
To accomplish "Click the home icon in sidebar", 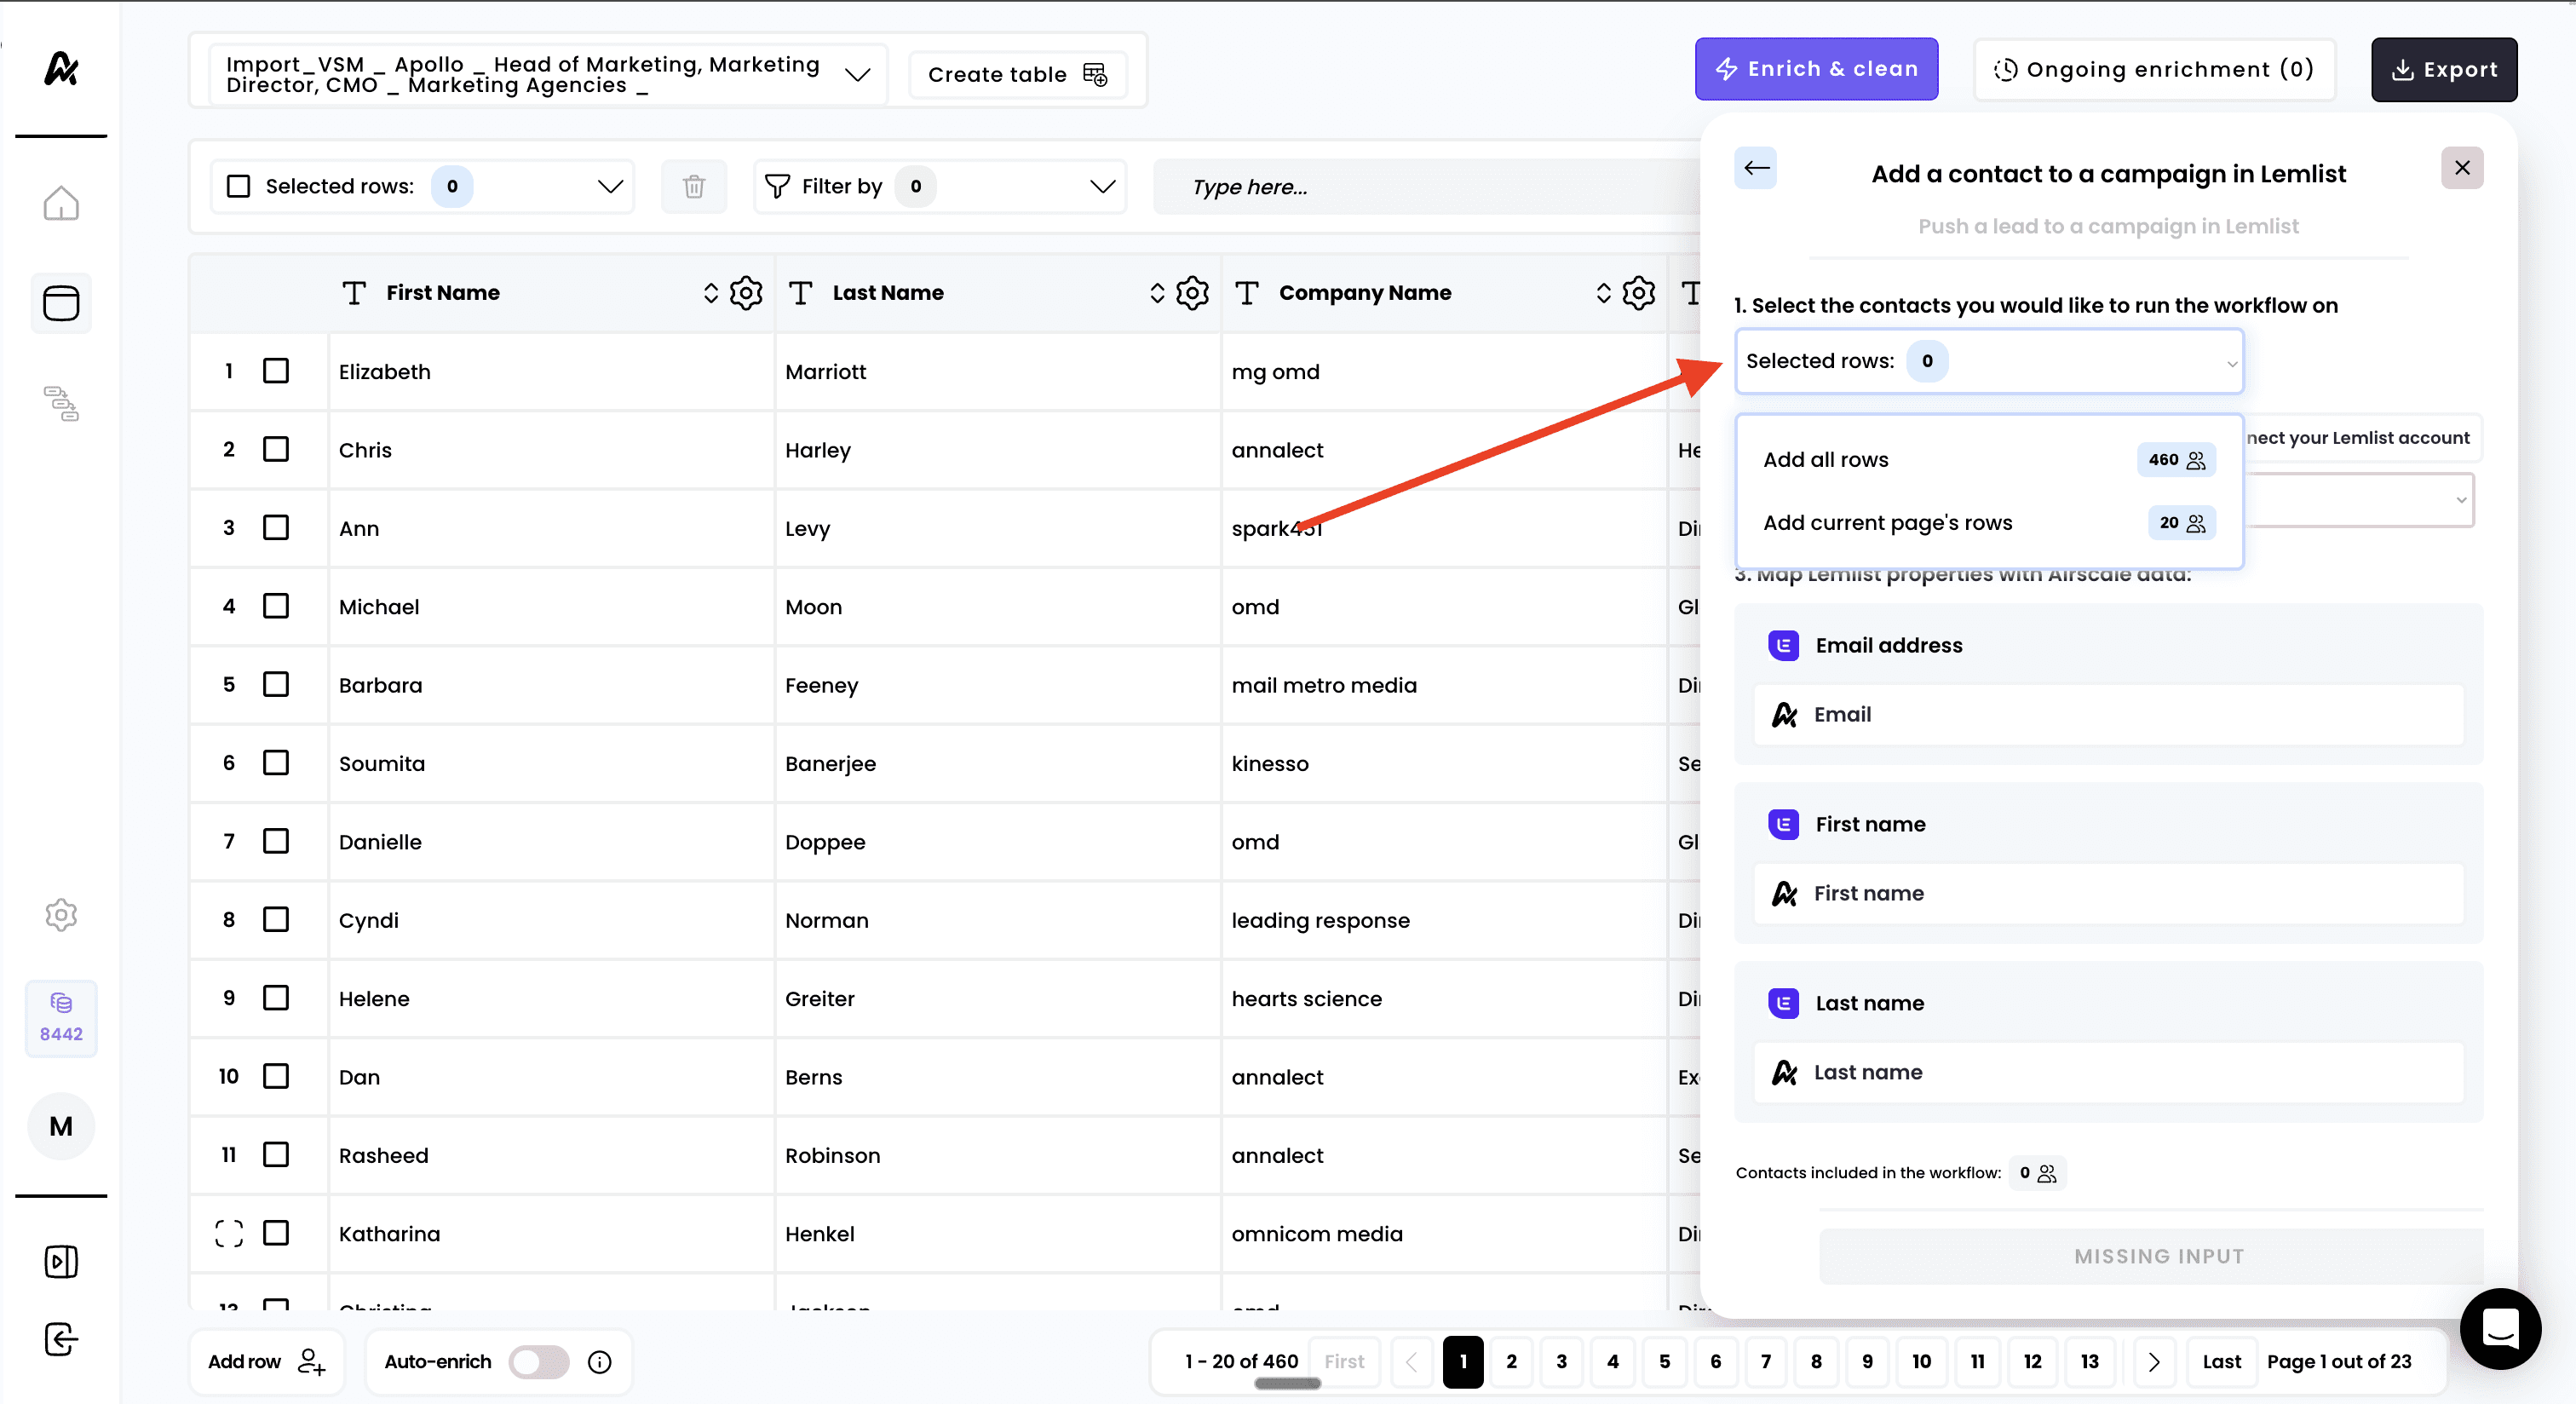I will 61,203.
